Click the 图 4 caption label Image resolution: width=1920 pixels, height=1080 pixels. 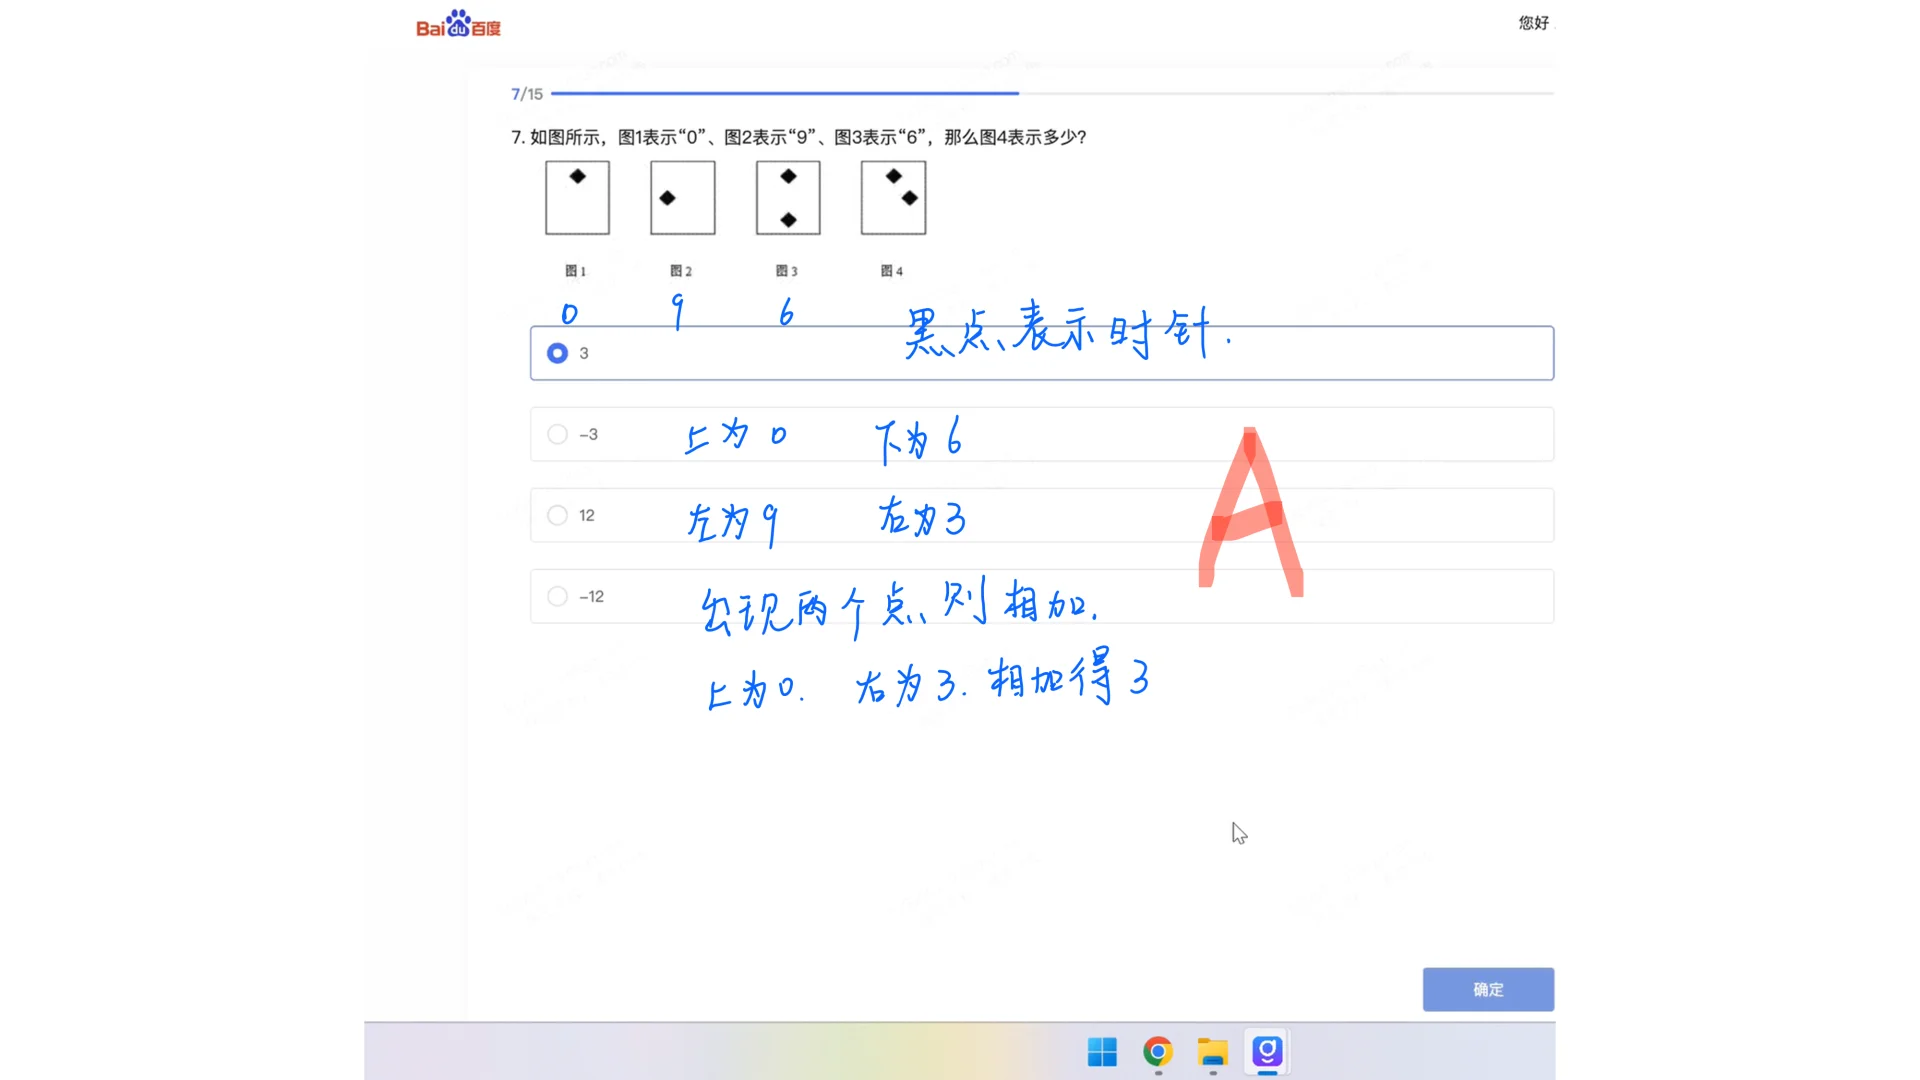pyautogui.click(x=892, y=271)
